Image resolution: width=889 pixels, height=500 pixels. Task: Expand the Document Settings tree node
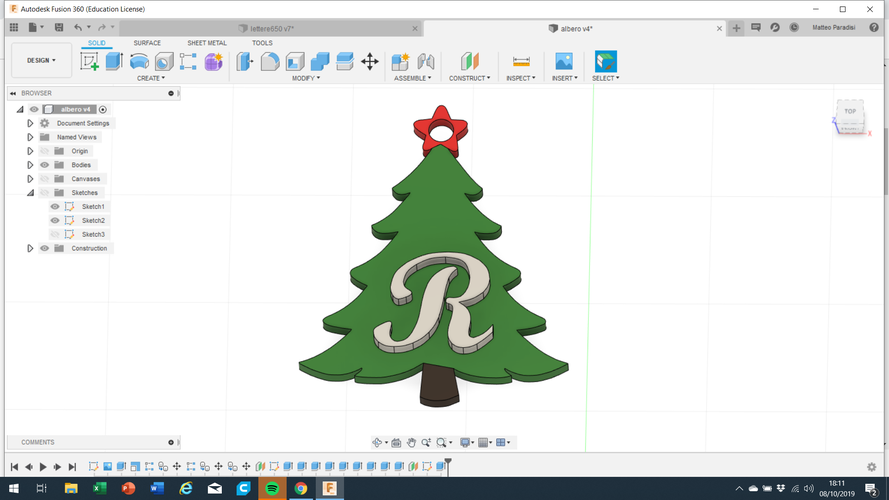pos(30,123)
